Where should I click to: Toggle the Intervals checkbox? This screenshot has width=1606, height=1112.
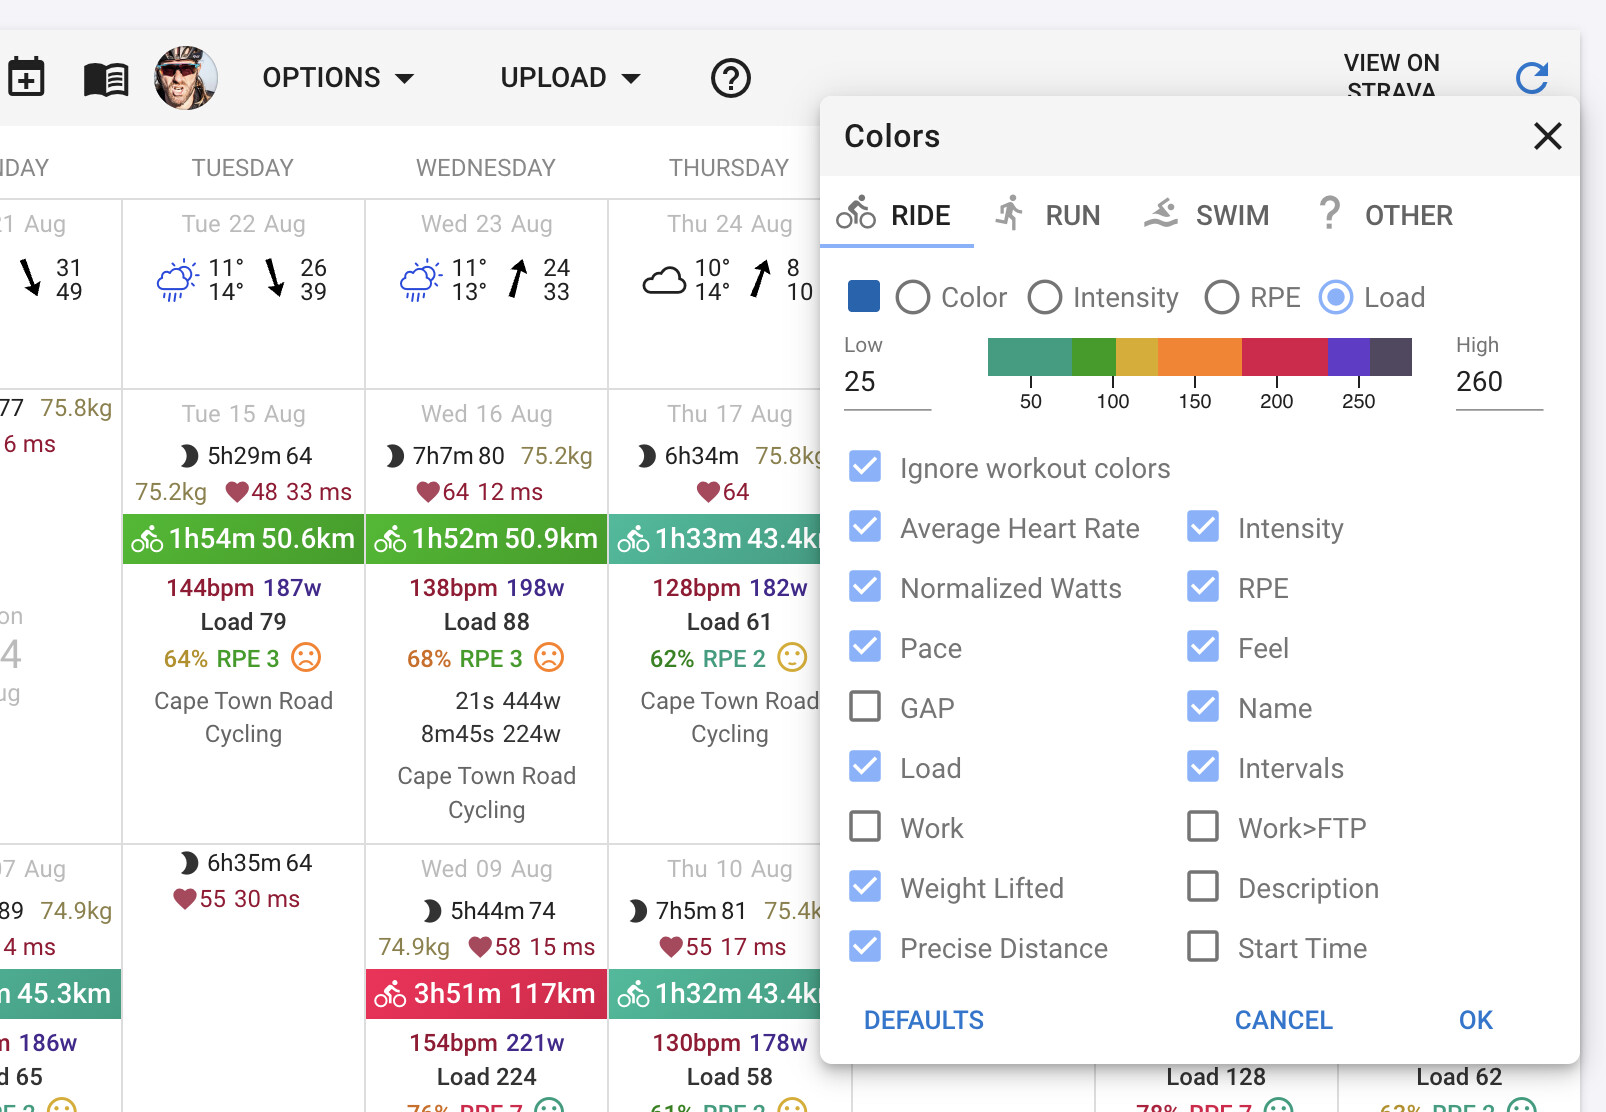(1203, 767)
